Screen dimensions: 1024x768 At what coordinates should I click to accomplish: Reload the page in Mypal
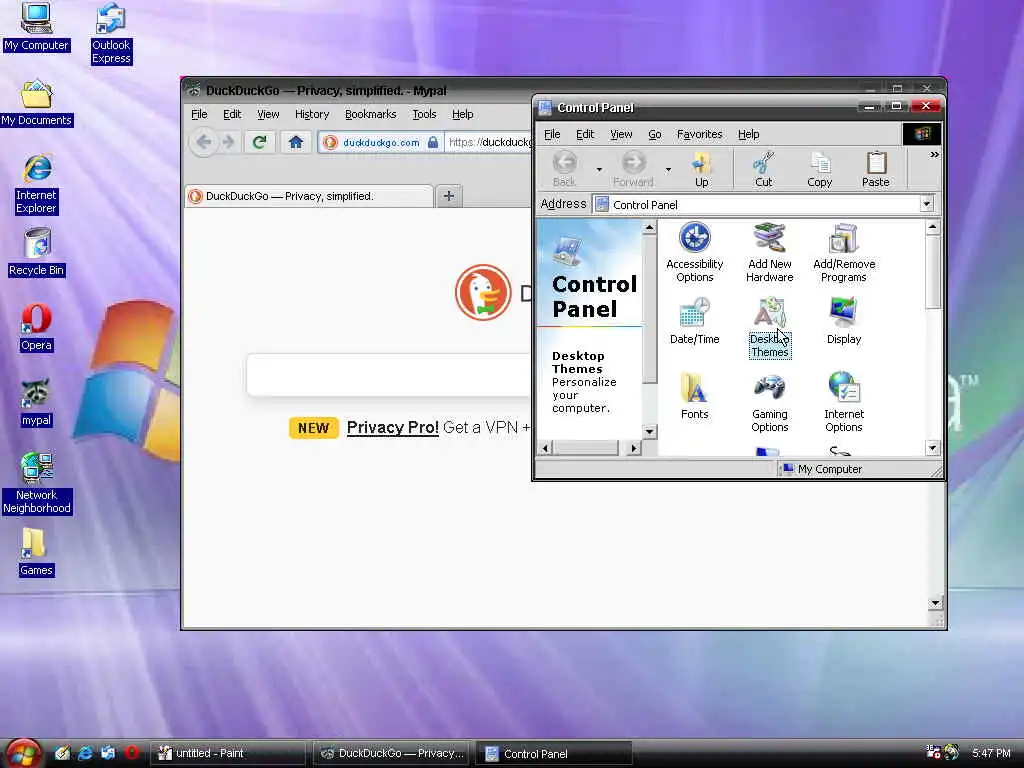259,142
